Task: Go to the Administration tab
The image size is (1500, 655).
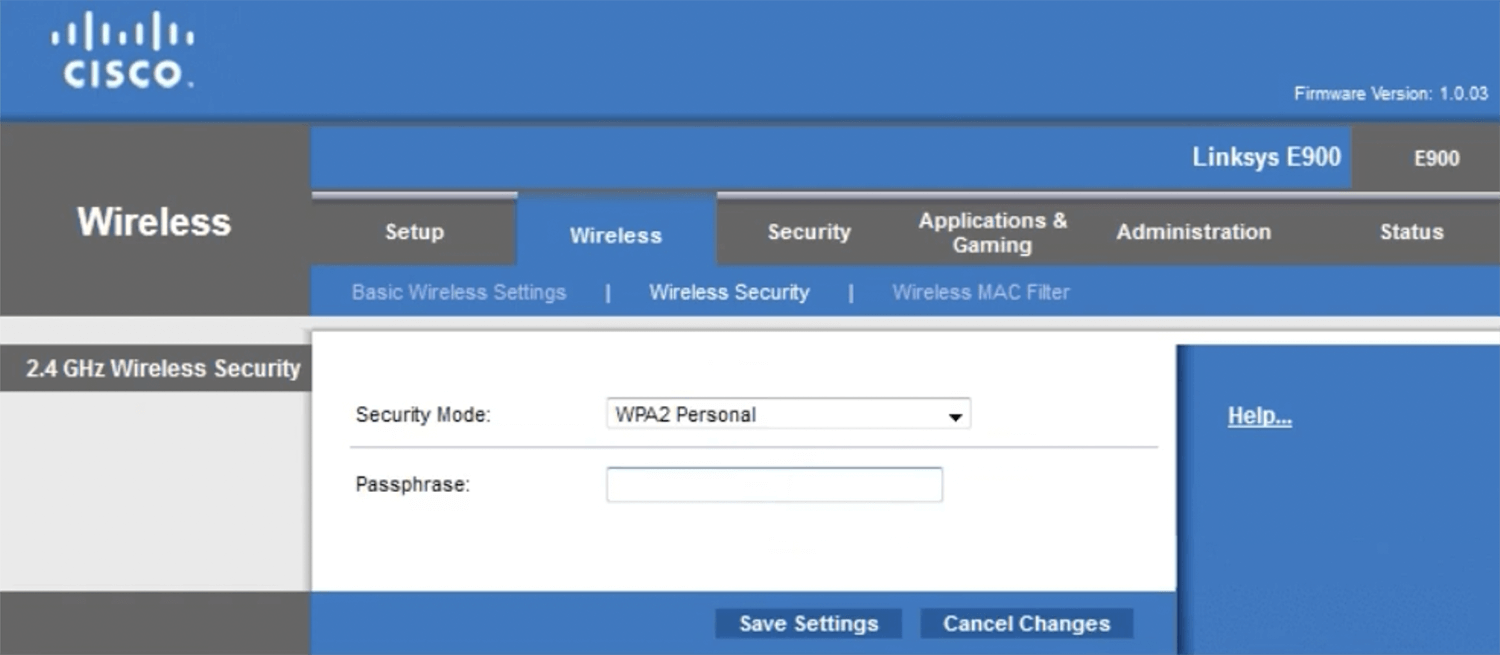Action: click(1193, 232)
